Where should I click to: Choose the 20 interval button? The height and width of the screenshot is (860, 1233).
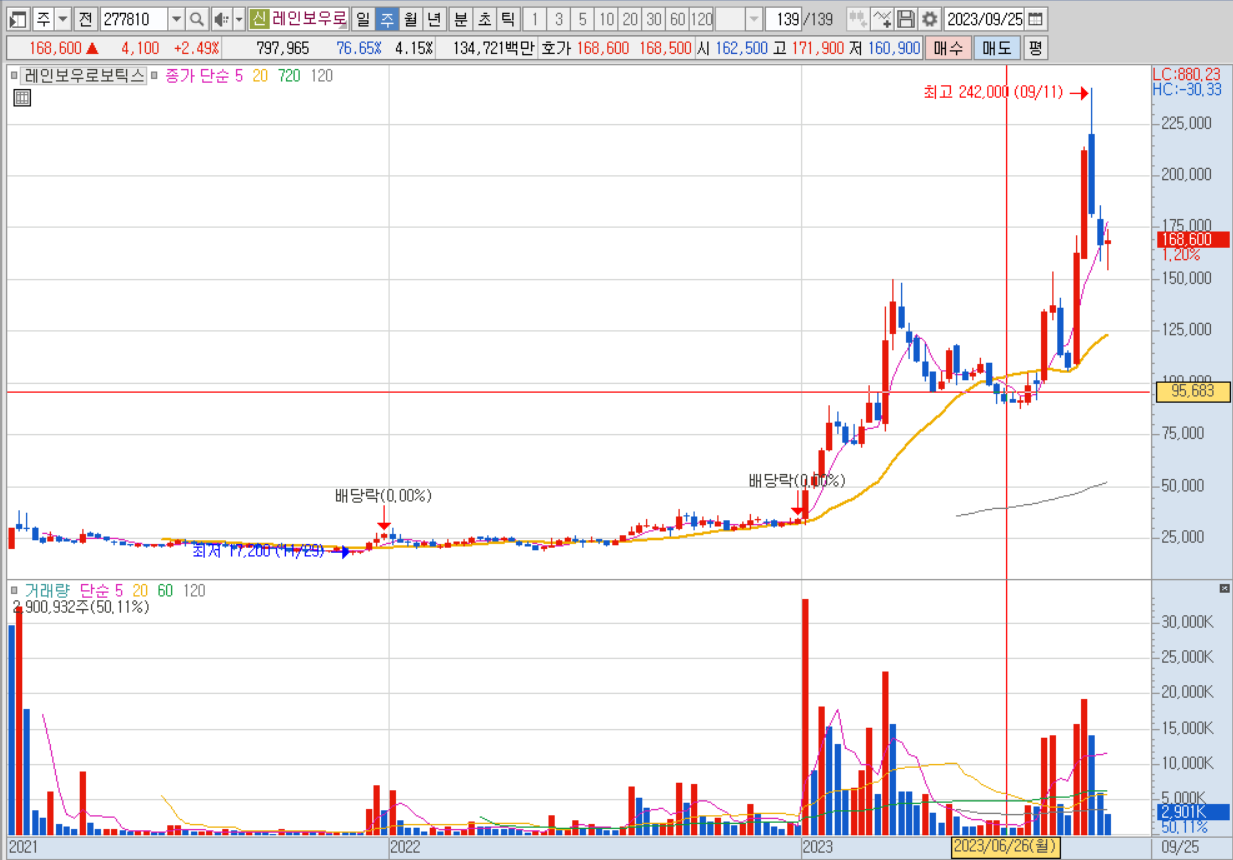630,18
